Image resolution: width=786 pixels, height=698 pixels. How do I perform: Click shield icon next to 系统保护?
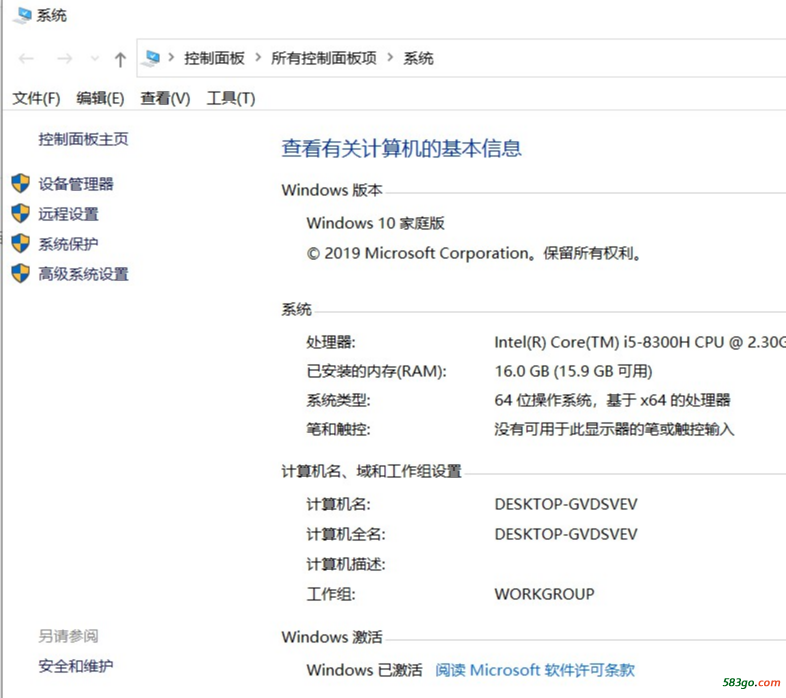click(21, 244)
